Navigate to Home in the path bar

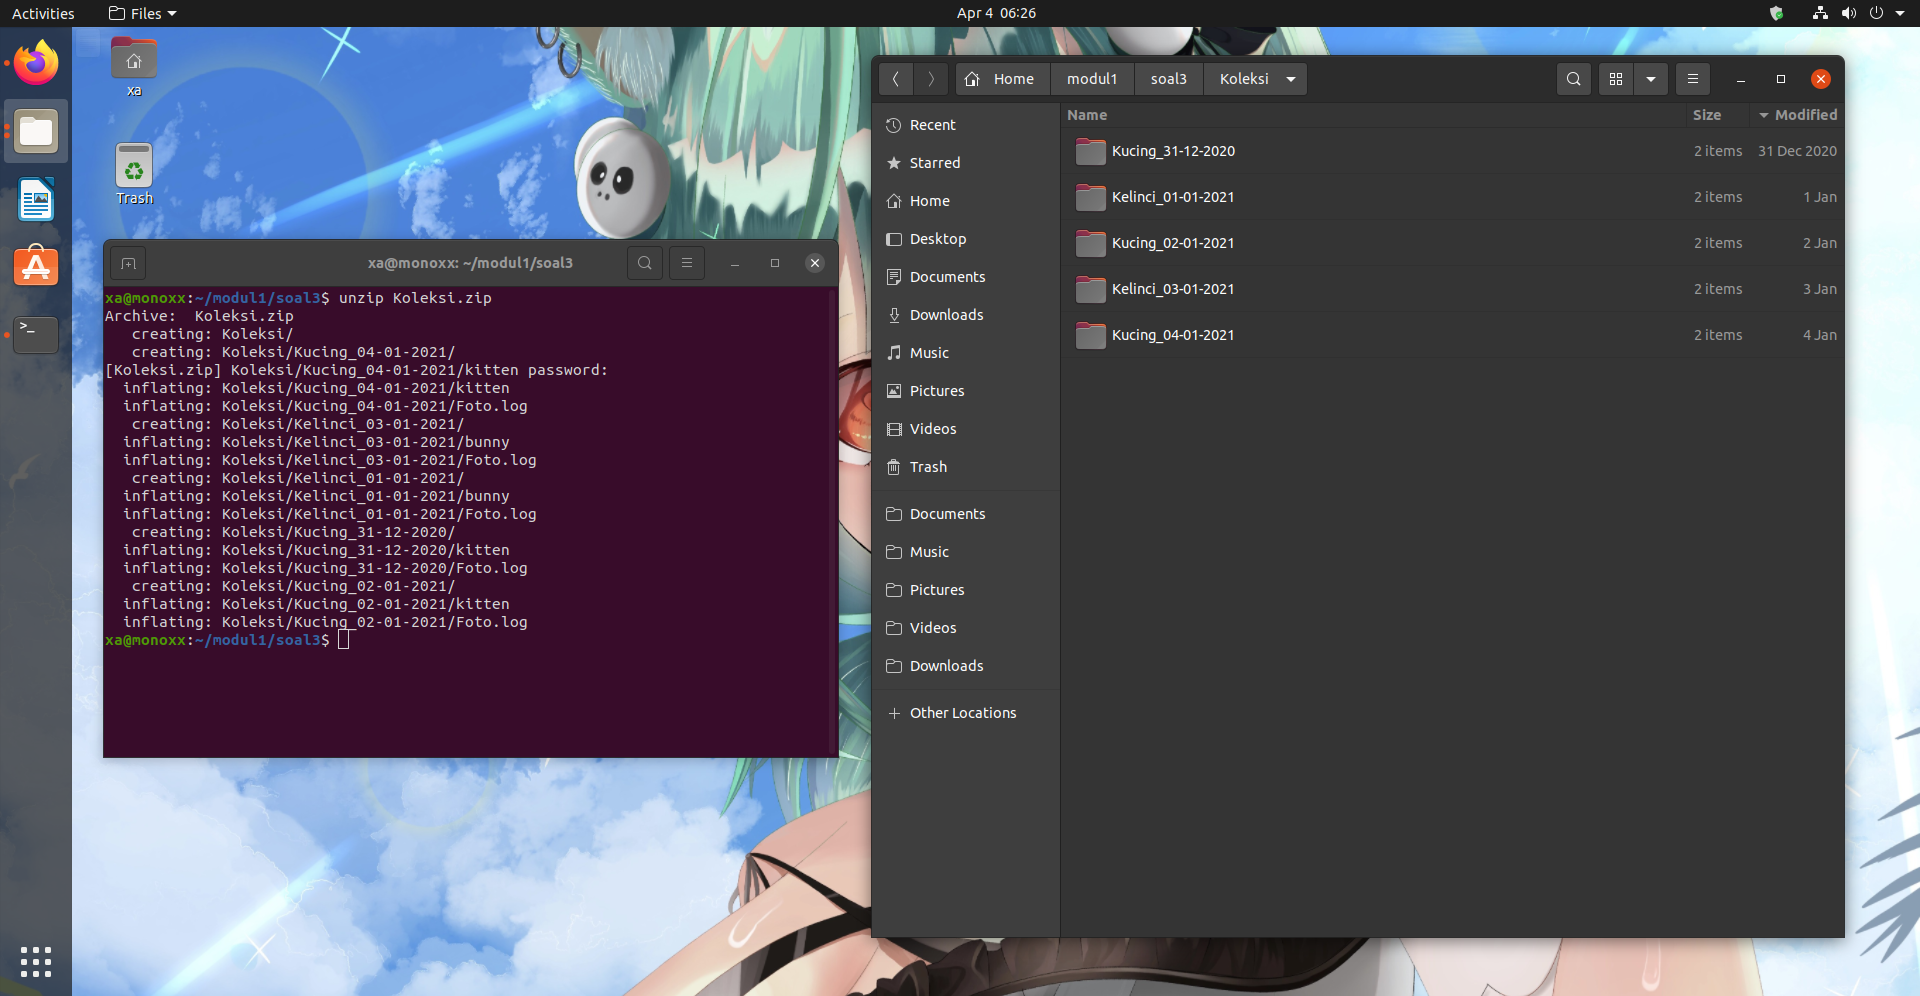pyautogui.click(x=1001, y=79)
